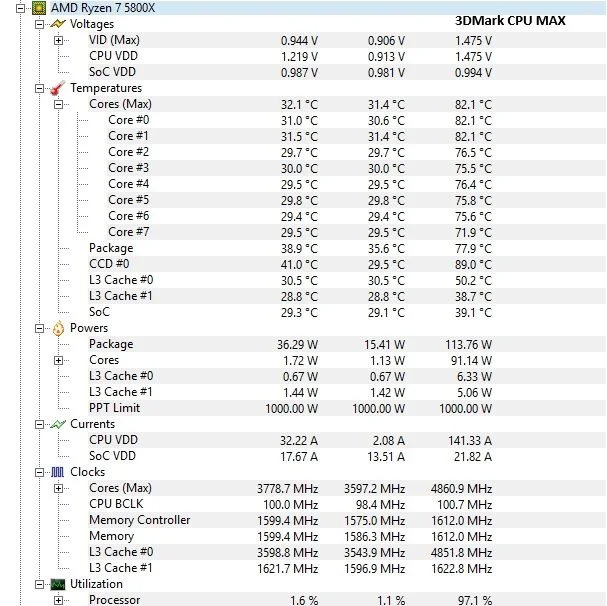The image size is (607, 606).
Task: Select the CPU VDD voltage row
Action: (x=347, y=56)
